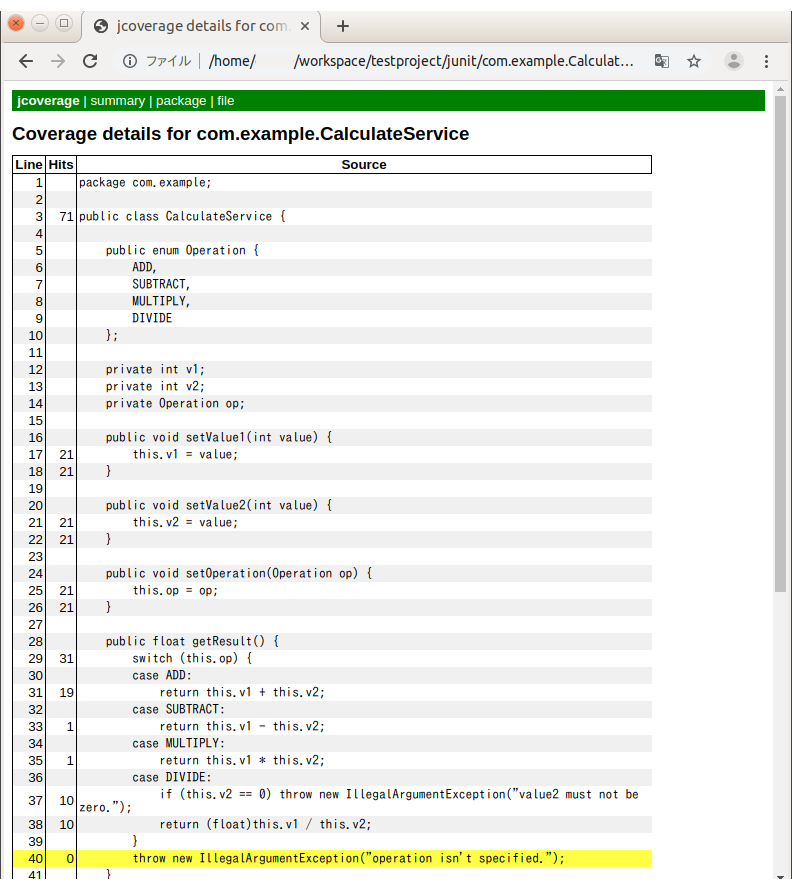This screenshot has width=792, height=890.
Task: Open Chrome three-dot menu
Action: coord(766,61)
